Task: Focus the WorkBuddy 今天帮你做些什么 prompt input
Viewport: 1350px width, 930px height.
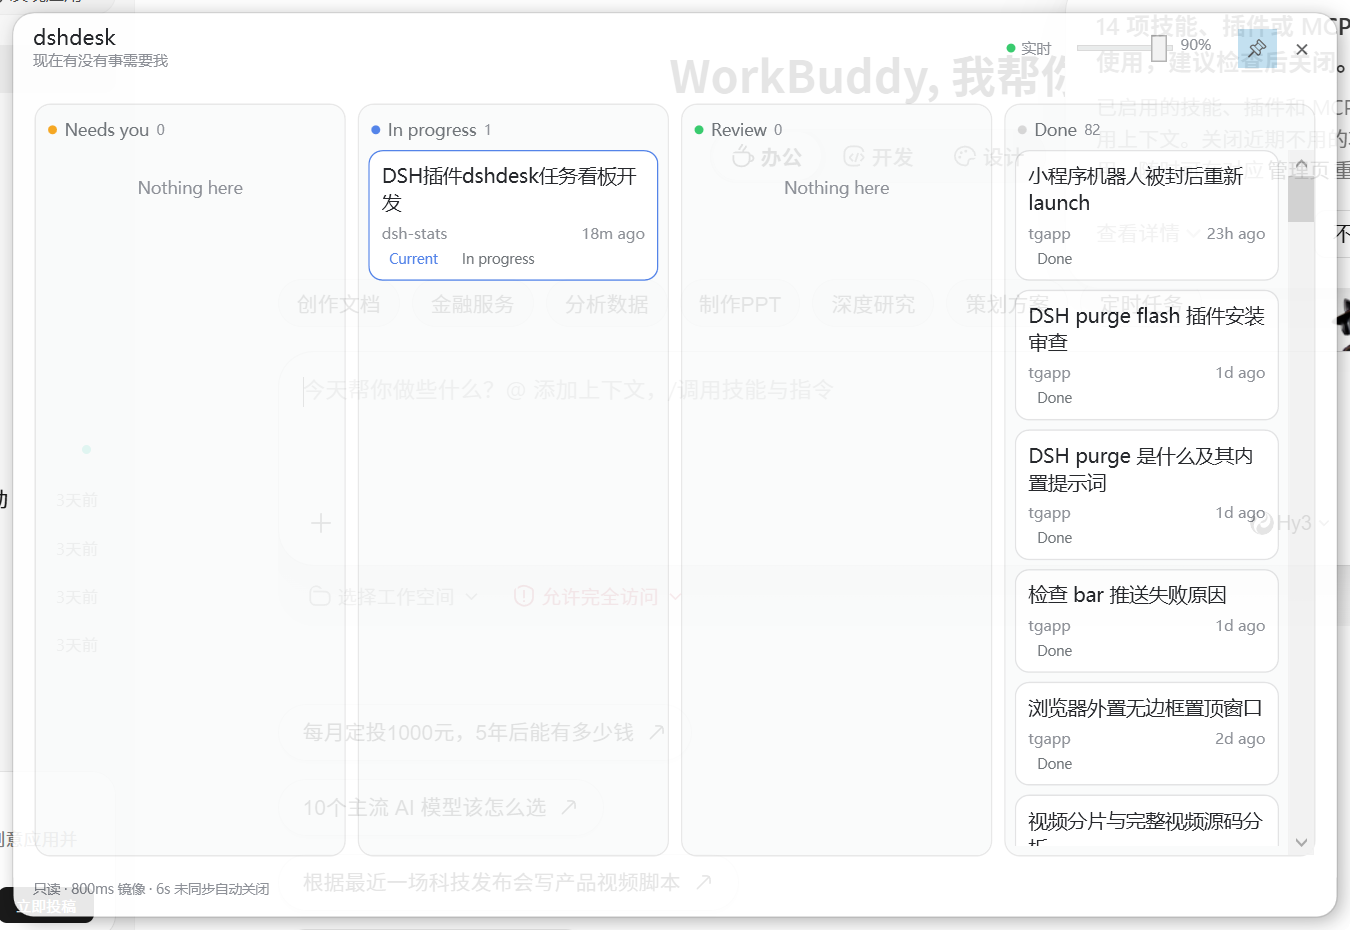Action: coord(568,390)
